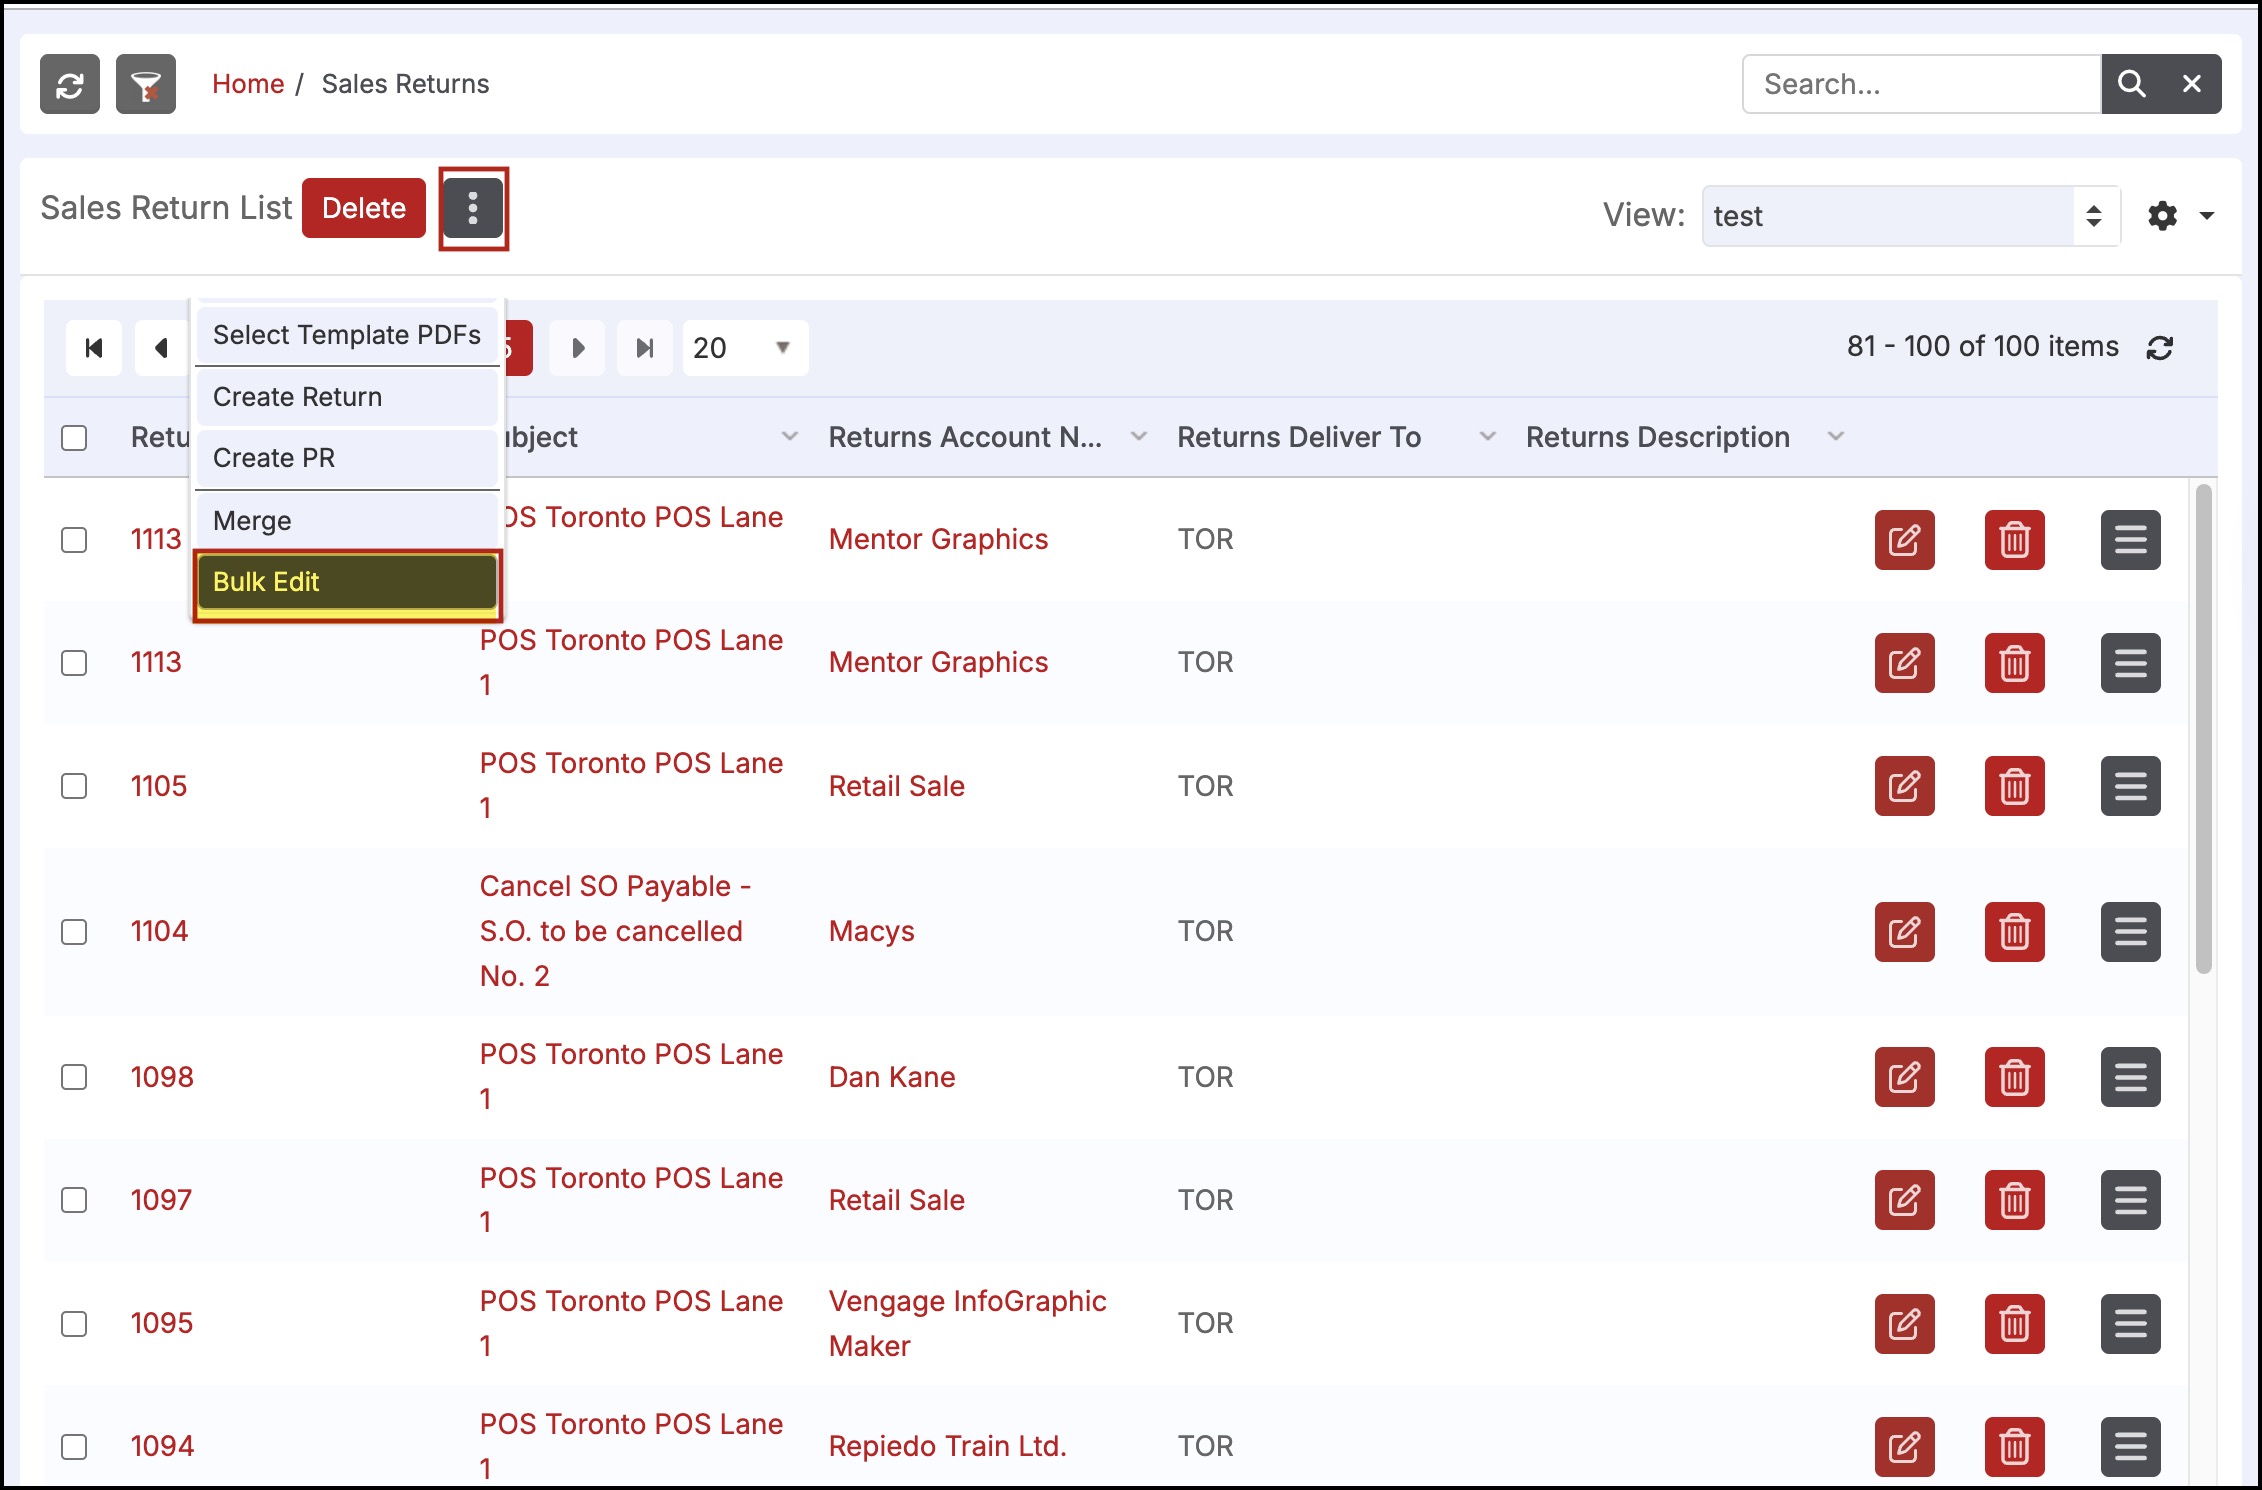Toggle the select-all checkbox in the header
This screenshot has height=1490, width=2262.
tap(74, 438)
